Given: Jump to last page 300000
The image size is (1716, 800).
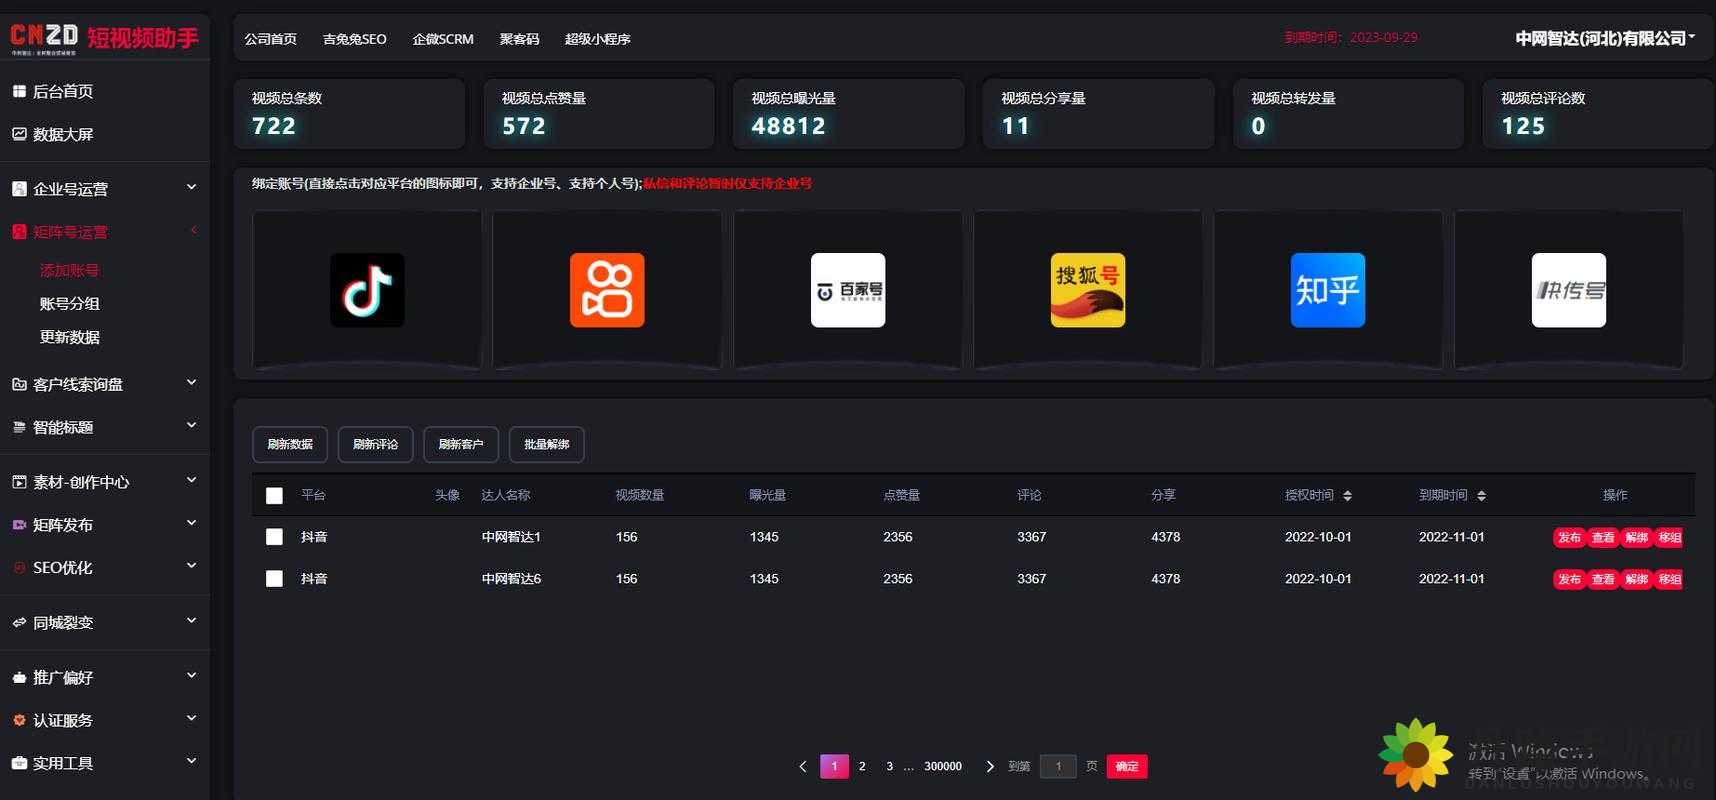Looking at the screenshot, I should [943, 767].
